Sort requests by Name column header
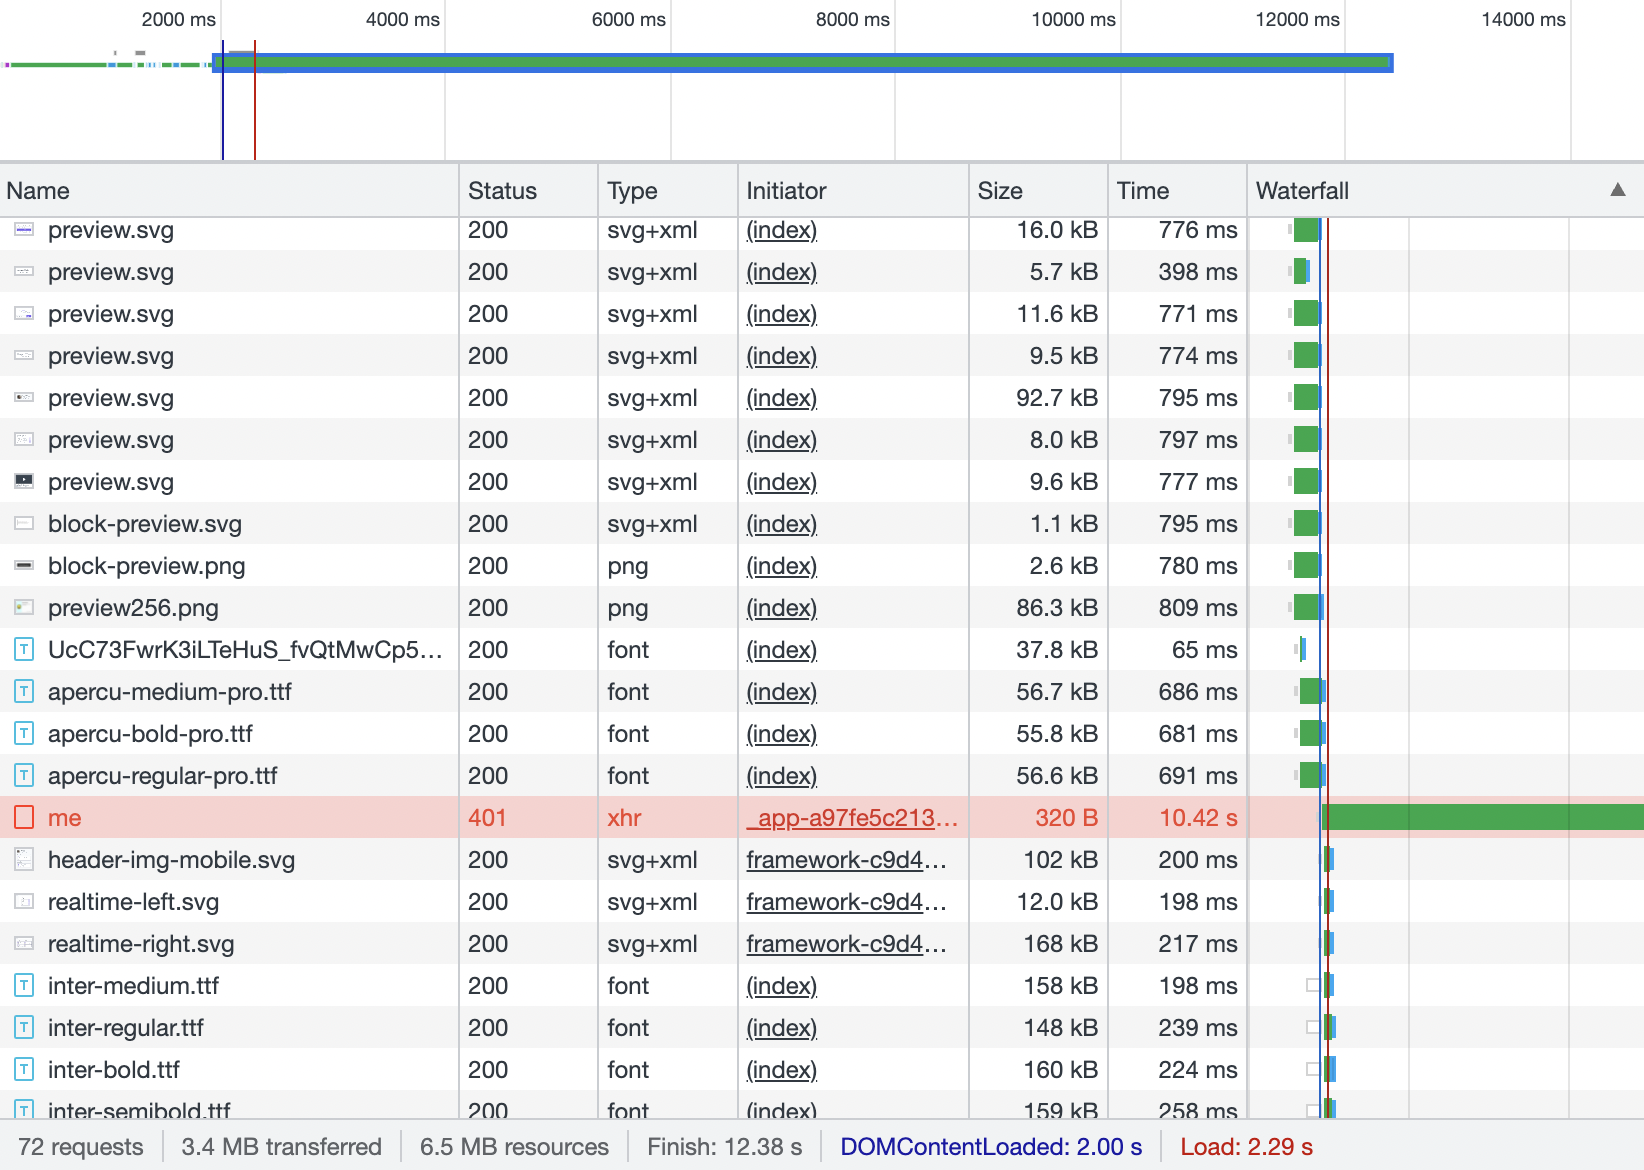The height and width of the screenshot is (1170, 1644). click(x=229, y=191)
